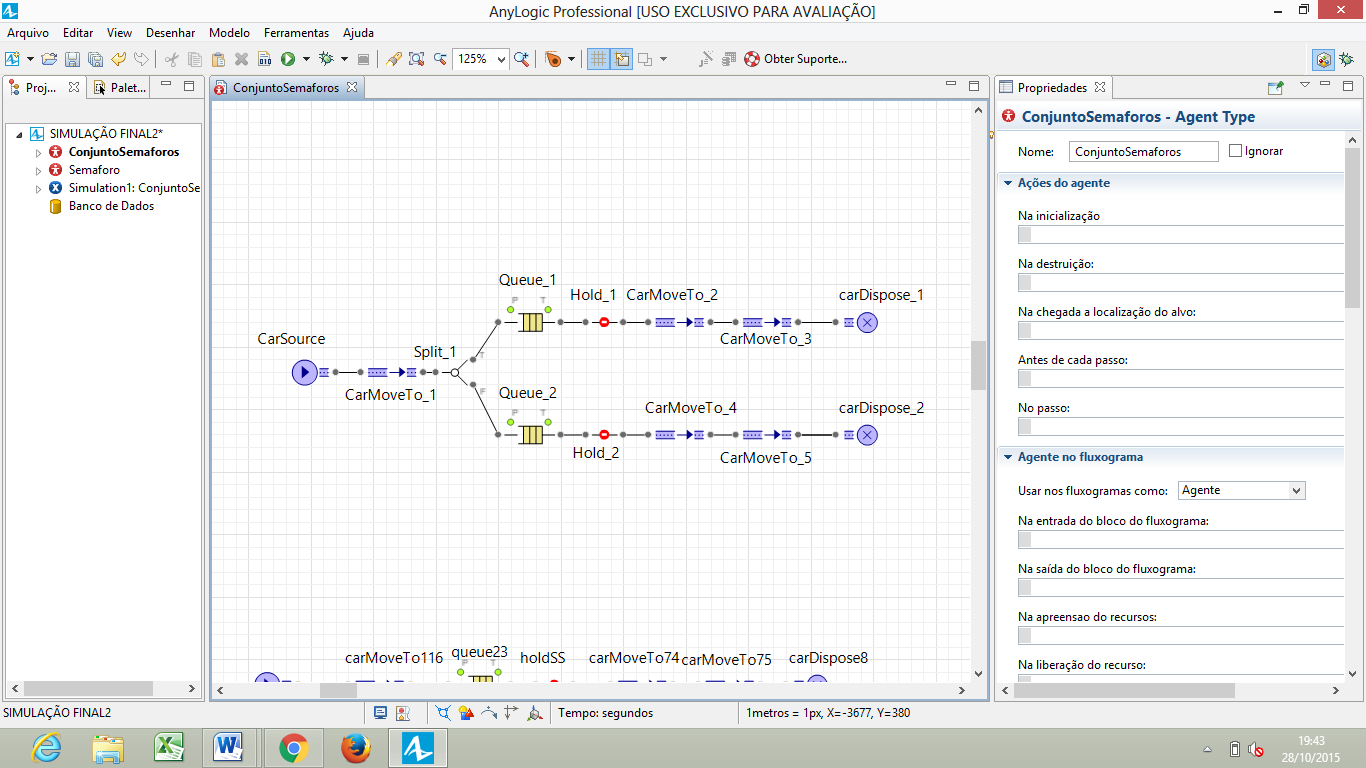Image resolution: width=1366 pixels, height=768 pixels.
Task: Save the current model
Action: click(75, 59)
